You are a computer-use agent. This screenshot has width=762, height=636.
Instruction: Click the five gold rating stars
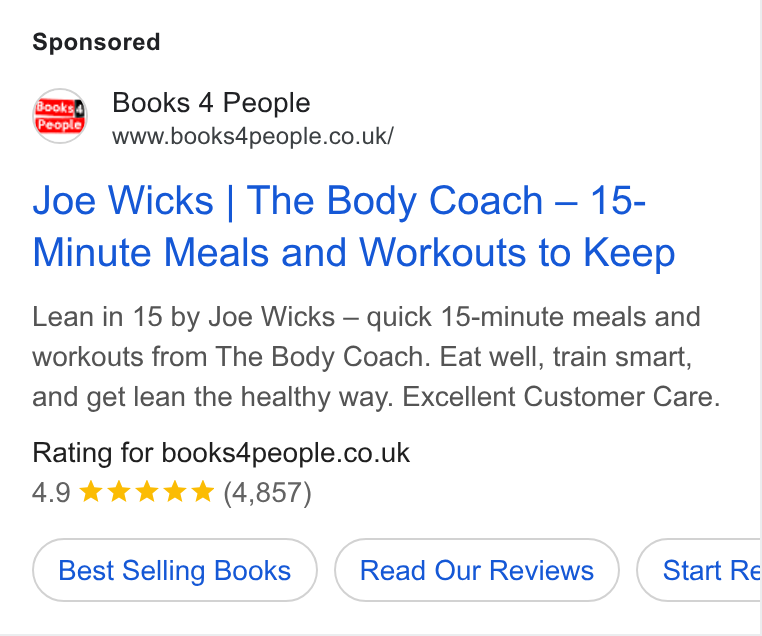pyautogui.click(x=146, y=491)
